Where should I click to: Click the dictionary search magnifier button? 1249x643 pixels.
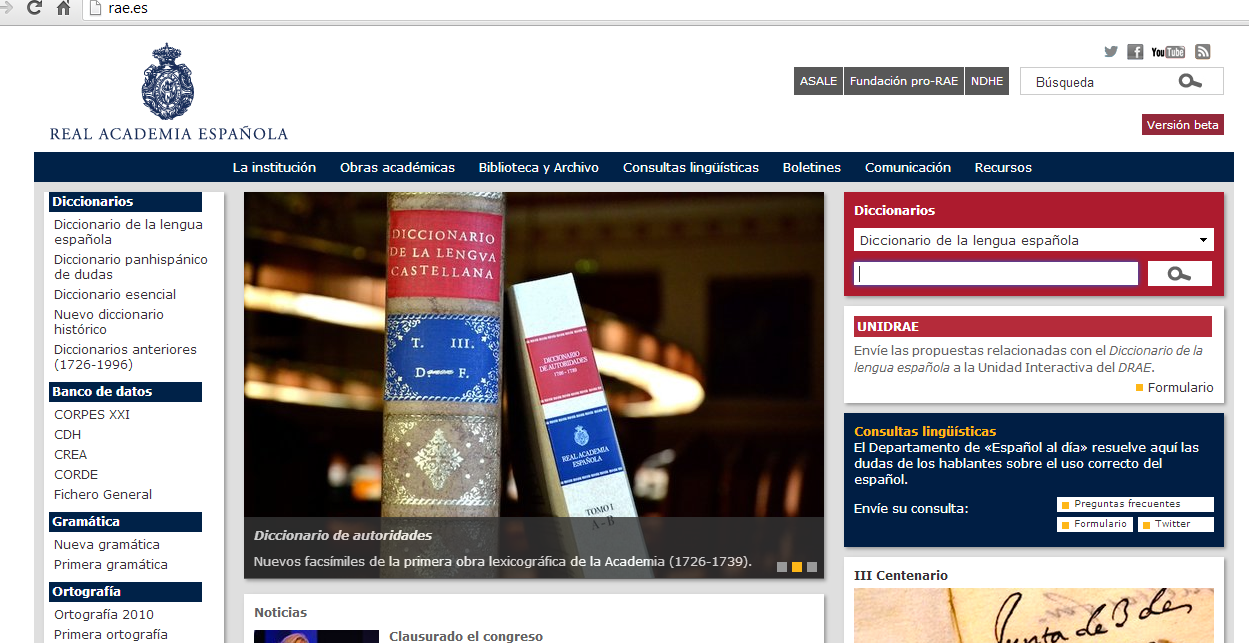(x=1180, y=274)
